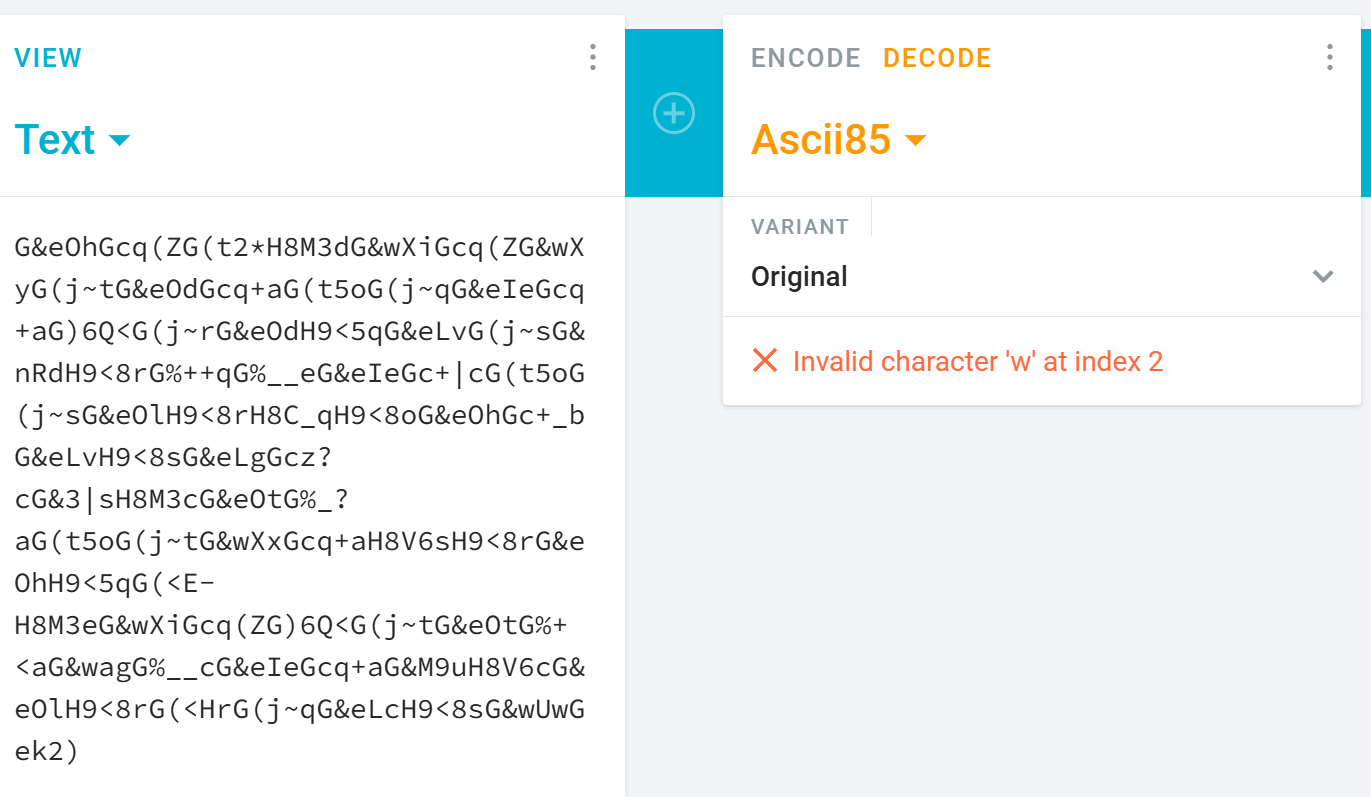Click the chevron in the Variant field
Viewport: 1371px width, 797px height.
pyautogui.click(x=1323, y=277)
